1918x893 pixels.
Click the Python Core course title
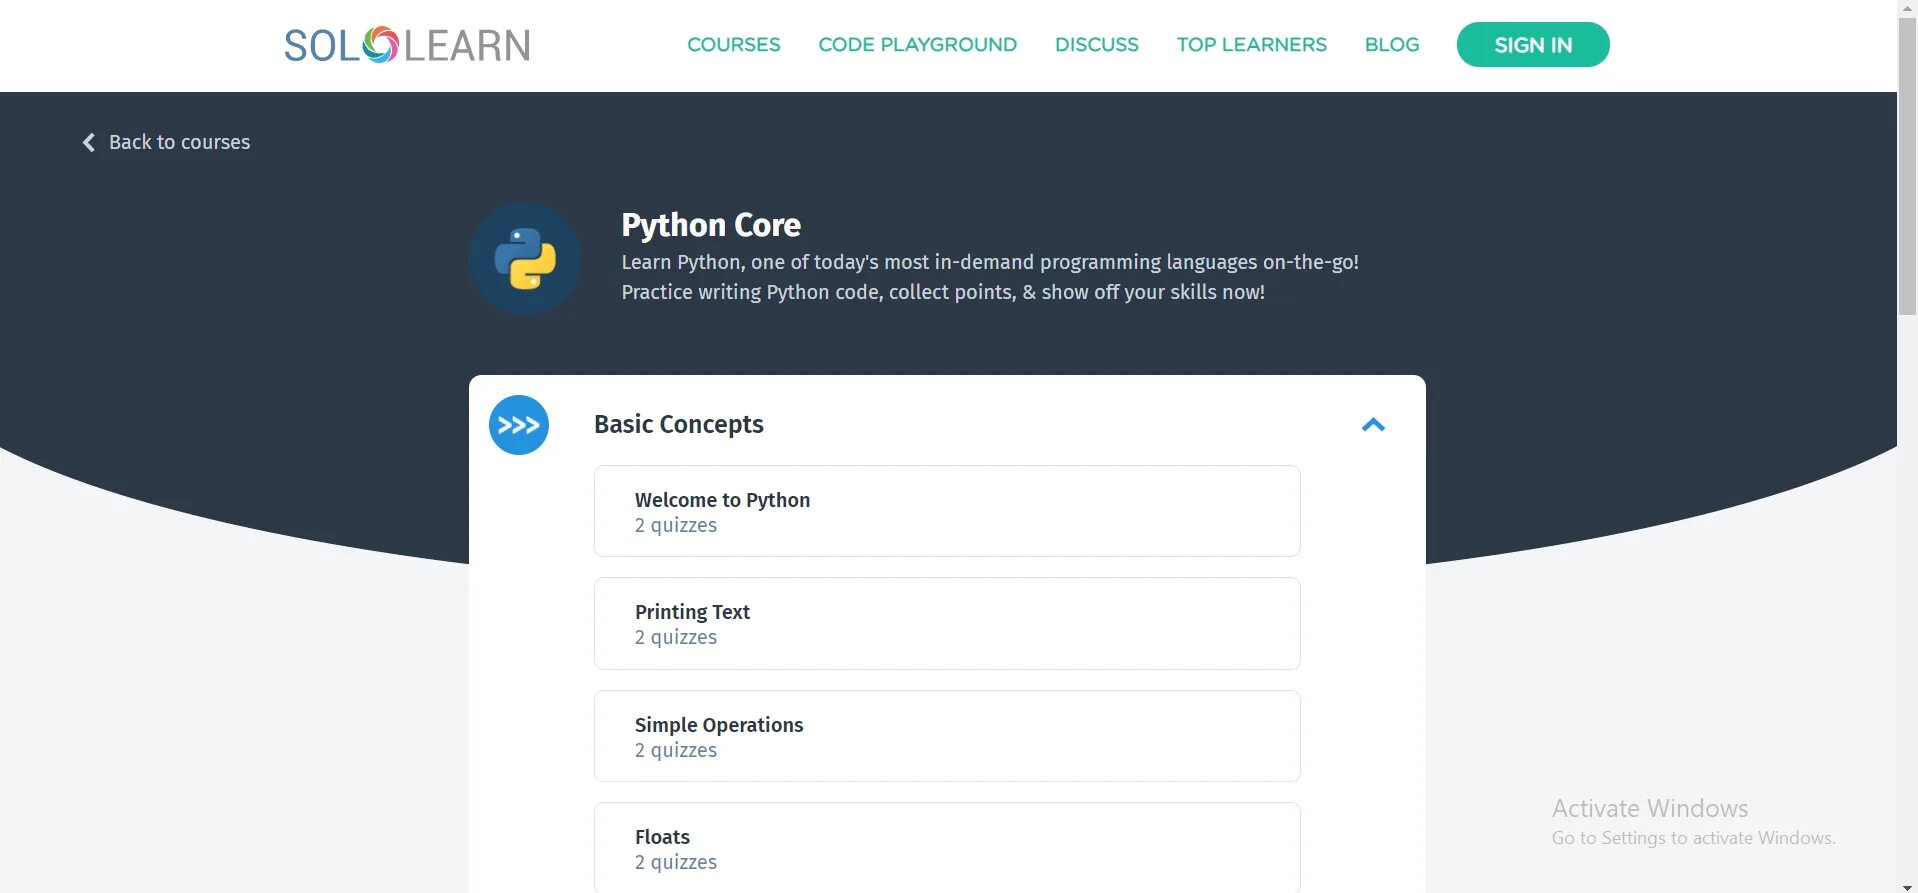point(711,225)
